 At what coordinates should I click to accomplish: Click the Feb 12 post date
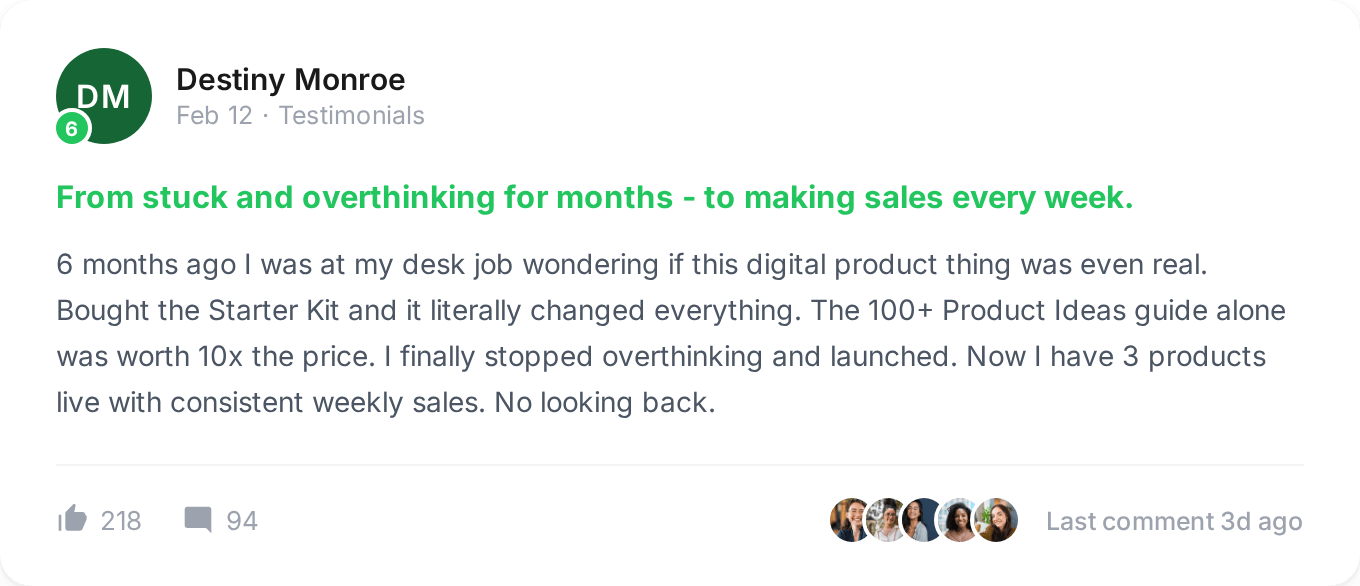(x=214, y=116)
